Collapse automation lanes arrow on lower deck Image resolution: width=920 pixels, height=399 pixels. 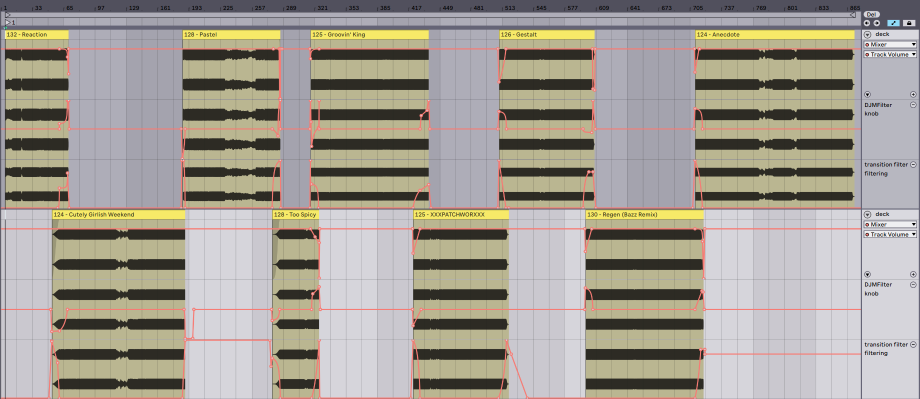[867, 275]
